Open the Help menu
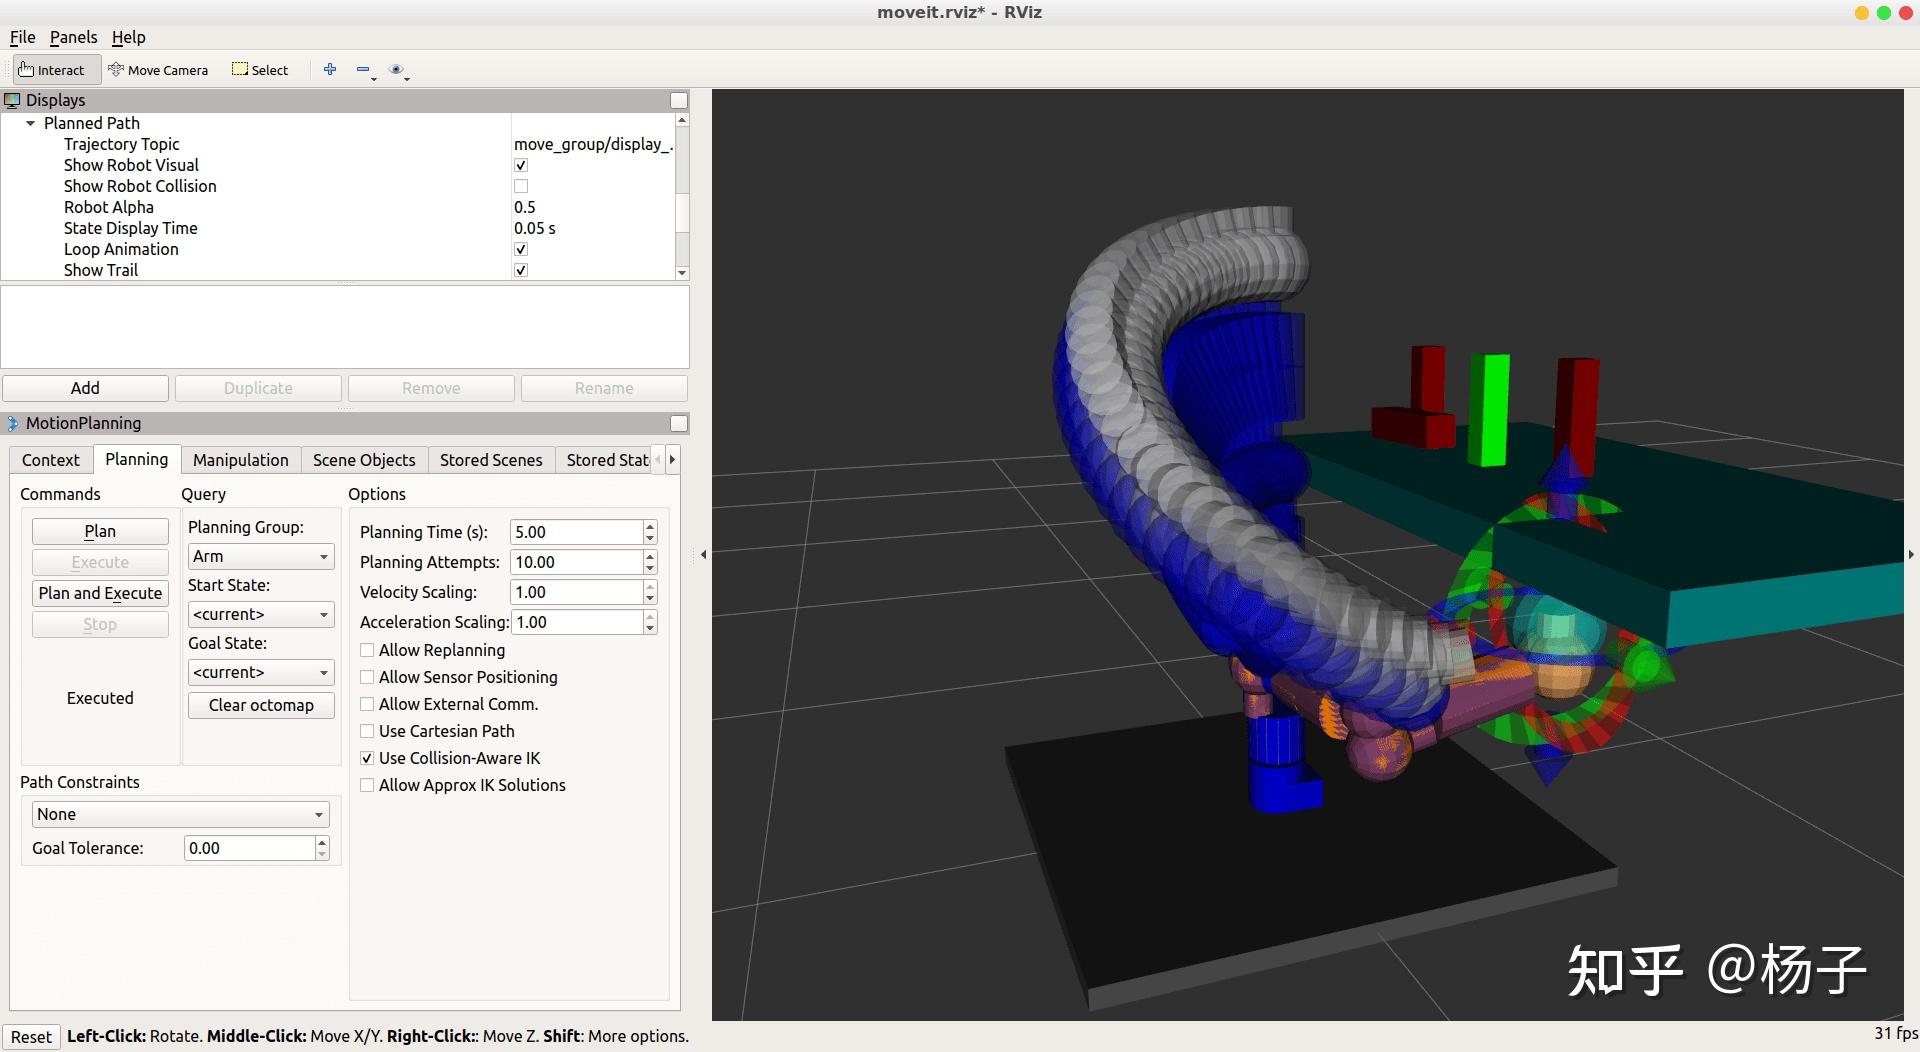This screenshot has height=1052, width=1920. tap(128, 37)
